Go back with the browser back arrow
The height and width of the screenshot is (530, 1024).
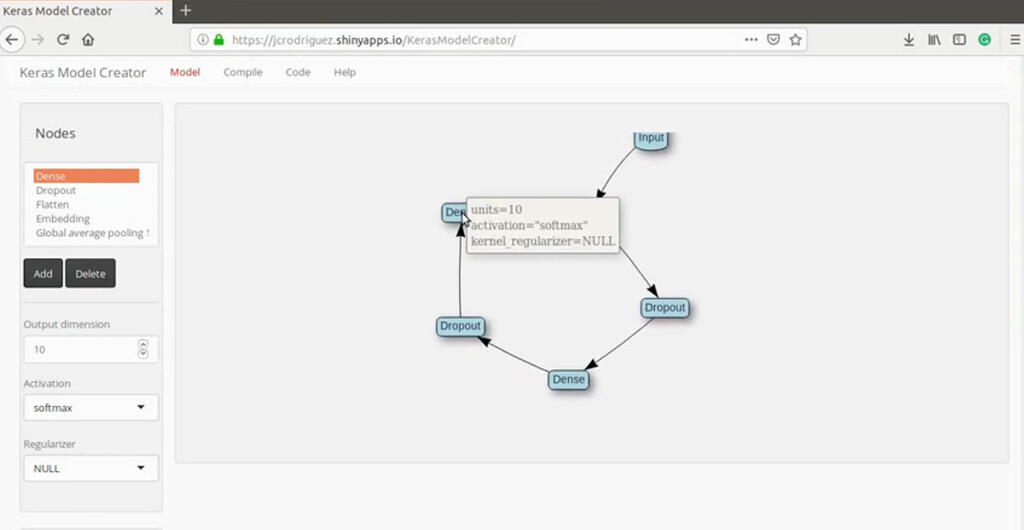[12, 40]
